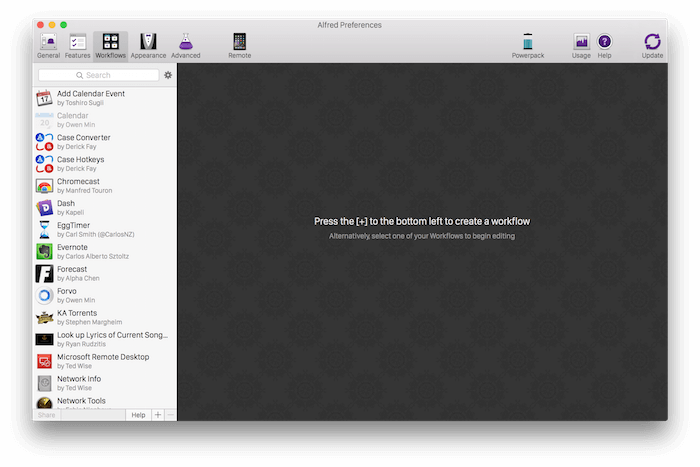
Task: Open the Advanced tab with flask icon
Action: 186,46
